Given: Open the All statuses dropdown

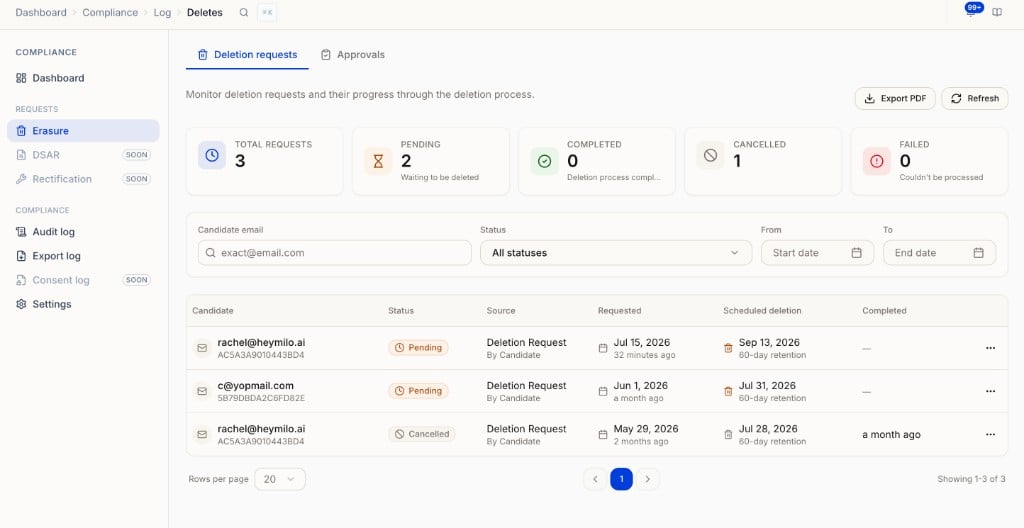Looking at the screenshot, I should pos(616,253).
